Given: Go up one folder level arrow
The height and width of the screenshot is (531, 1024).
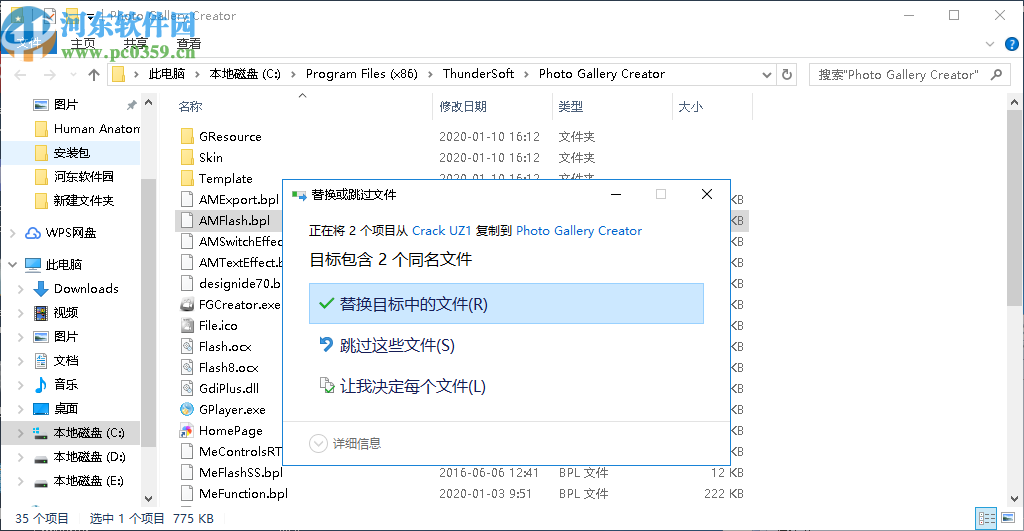Looking at the screenshot, I should pos(93,74).
